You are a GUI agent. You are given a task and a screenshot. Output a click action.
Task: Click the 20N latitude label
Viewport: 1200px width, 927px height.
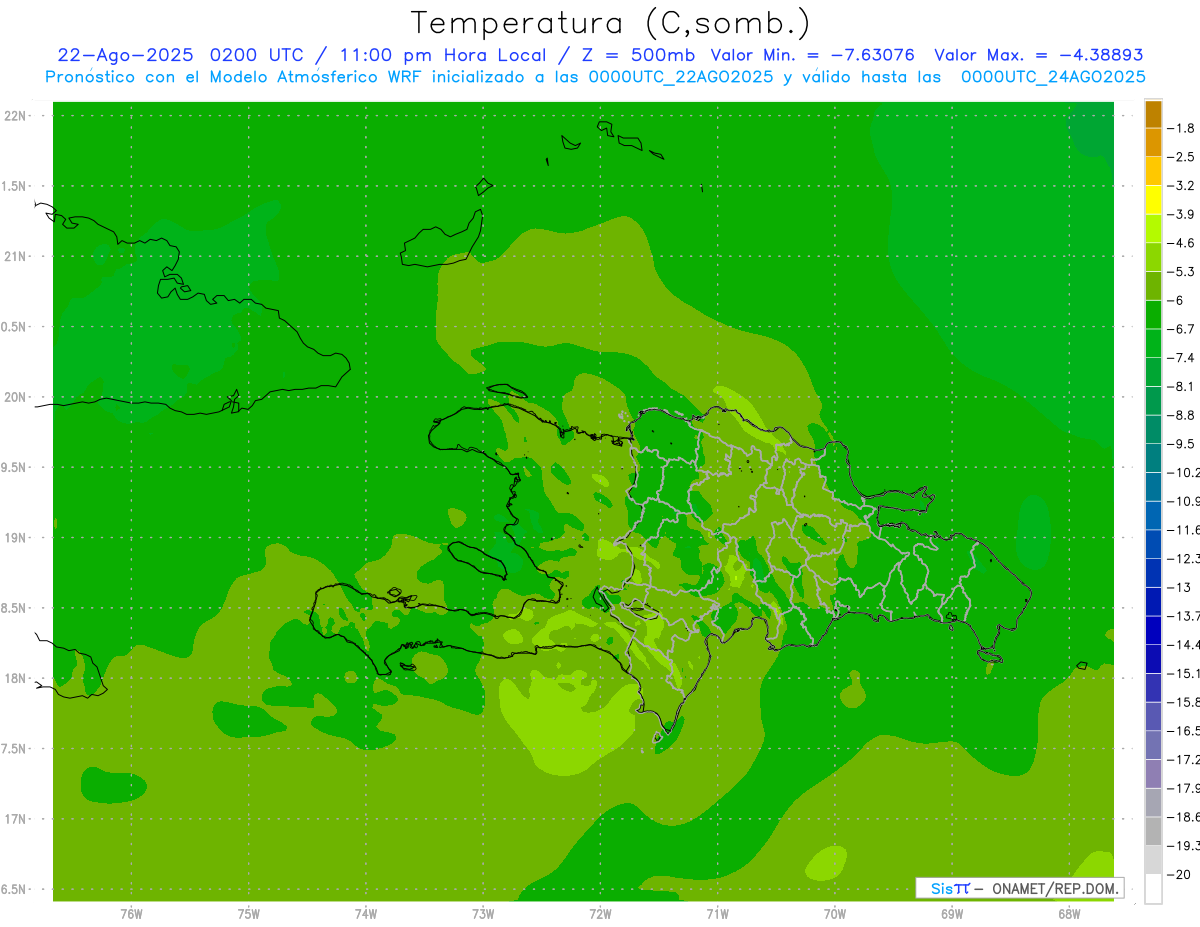15,397
